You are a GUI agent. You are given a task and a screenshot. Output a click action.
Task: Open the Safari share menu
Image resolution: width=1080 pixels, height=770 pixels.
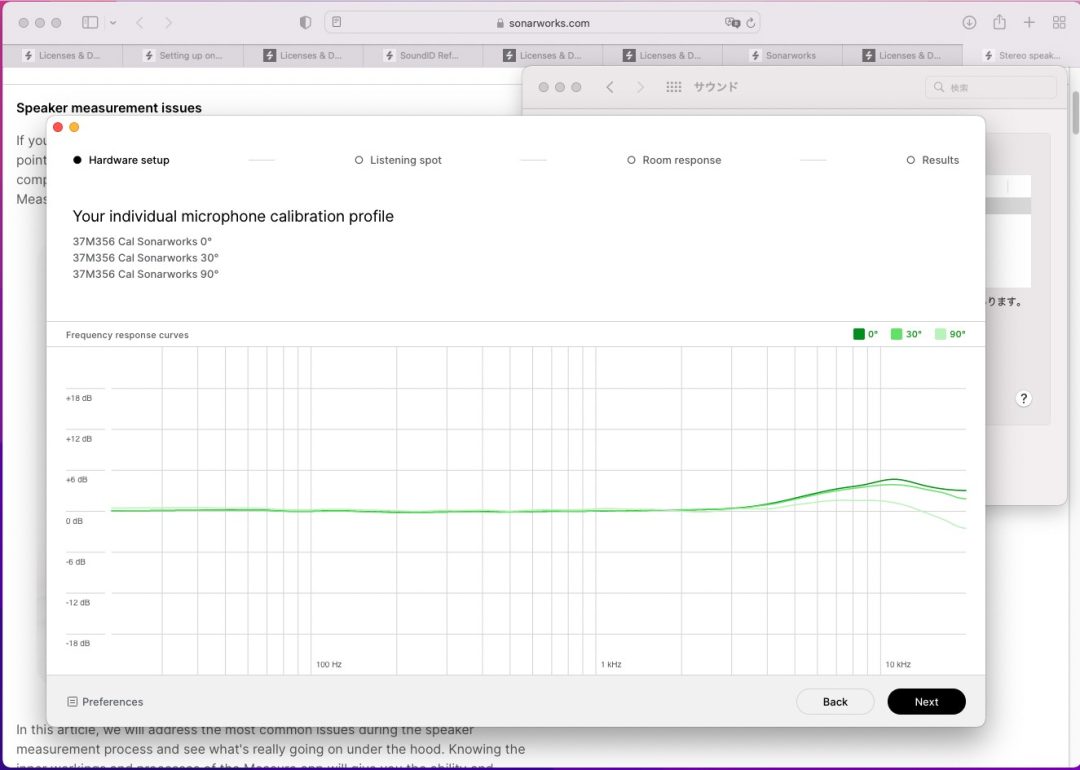pyautogui.click(x=999, y=22)
